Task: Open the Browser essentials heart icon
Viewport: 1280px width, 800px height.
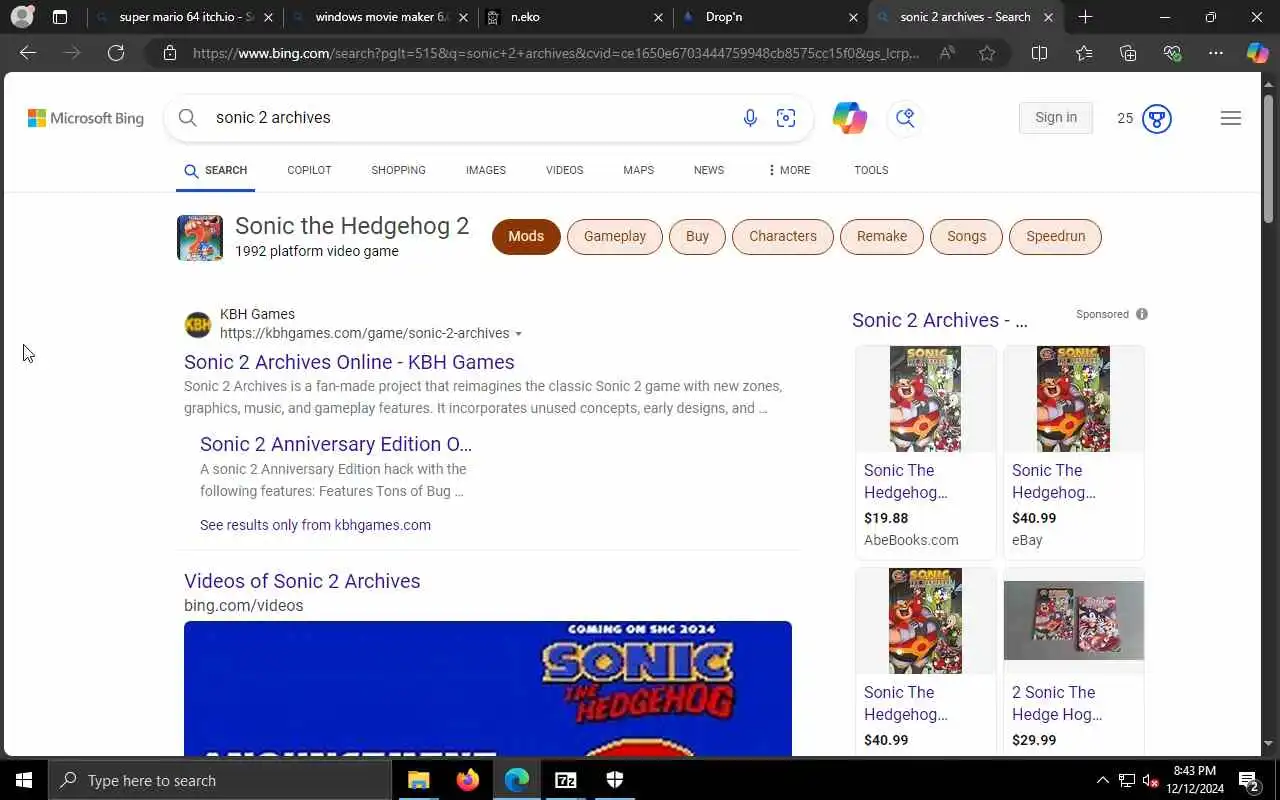Action: [1172, 53]
